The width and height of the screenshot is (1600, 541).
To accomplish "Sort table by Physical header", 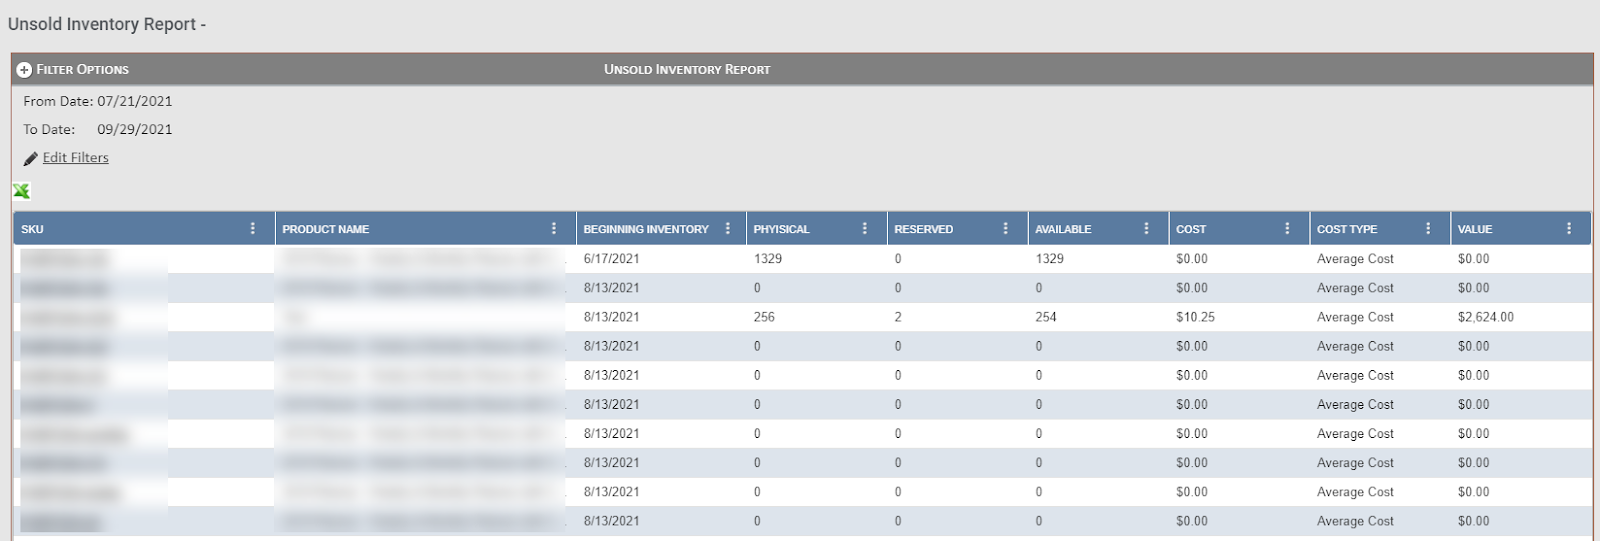I will pyautogui.click(x=781, y=229).
